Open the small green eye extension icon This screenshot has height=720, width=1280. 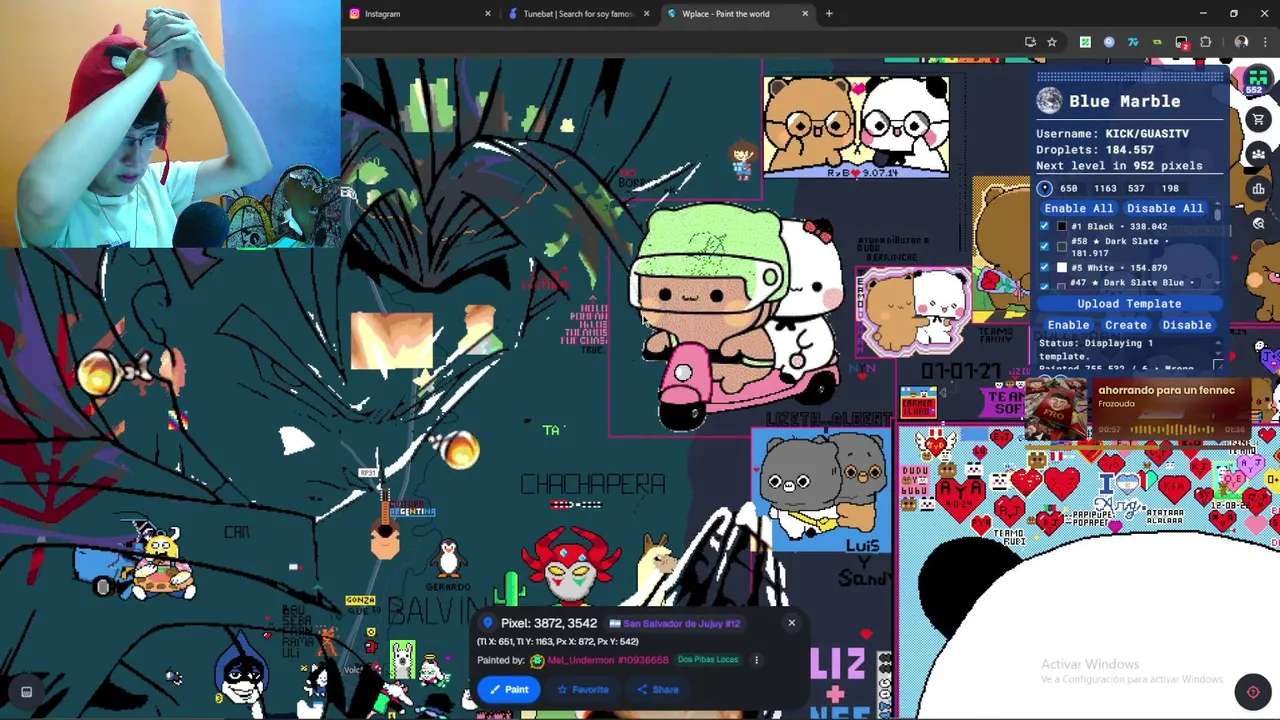point(1157,42)
